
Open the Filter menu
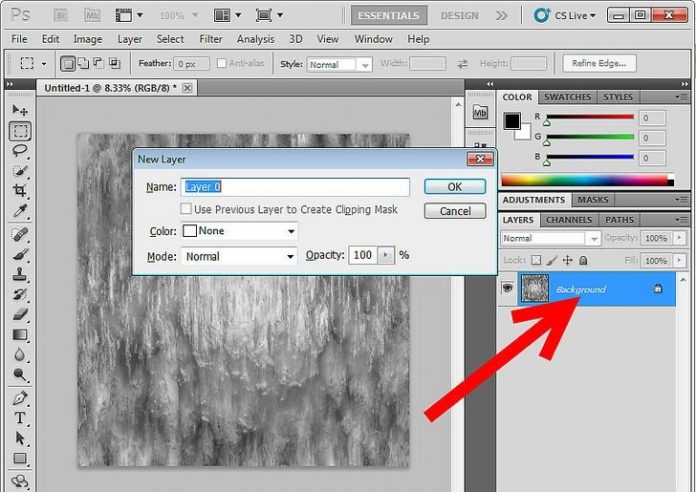[210, 39]
